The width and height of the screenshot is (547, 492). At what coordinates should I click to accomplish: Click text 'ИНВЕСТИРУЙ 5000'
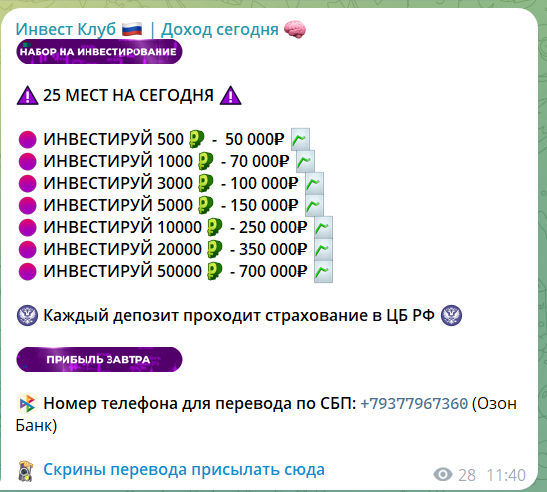[118, 205]
